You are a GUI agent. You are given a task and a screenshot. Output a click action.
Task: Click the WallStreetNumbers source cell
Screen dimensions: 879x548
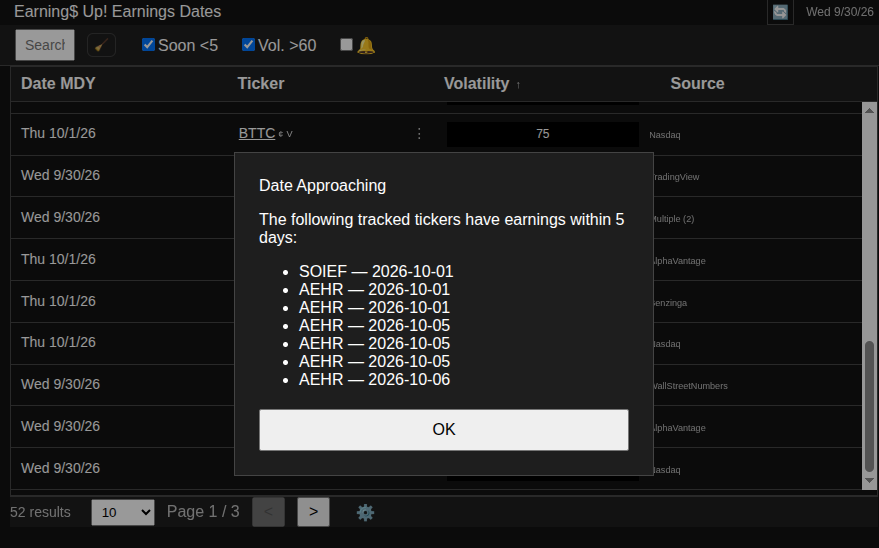(x=690, y=386)
